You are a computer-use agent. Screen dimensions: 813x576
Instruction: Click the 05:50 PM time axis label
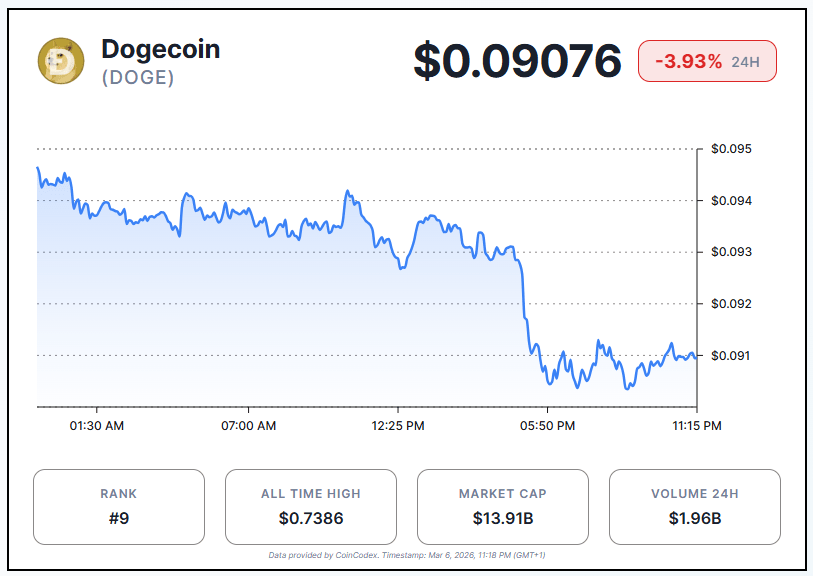(x=547, y=426)
